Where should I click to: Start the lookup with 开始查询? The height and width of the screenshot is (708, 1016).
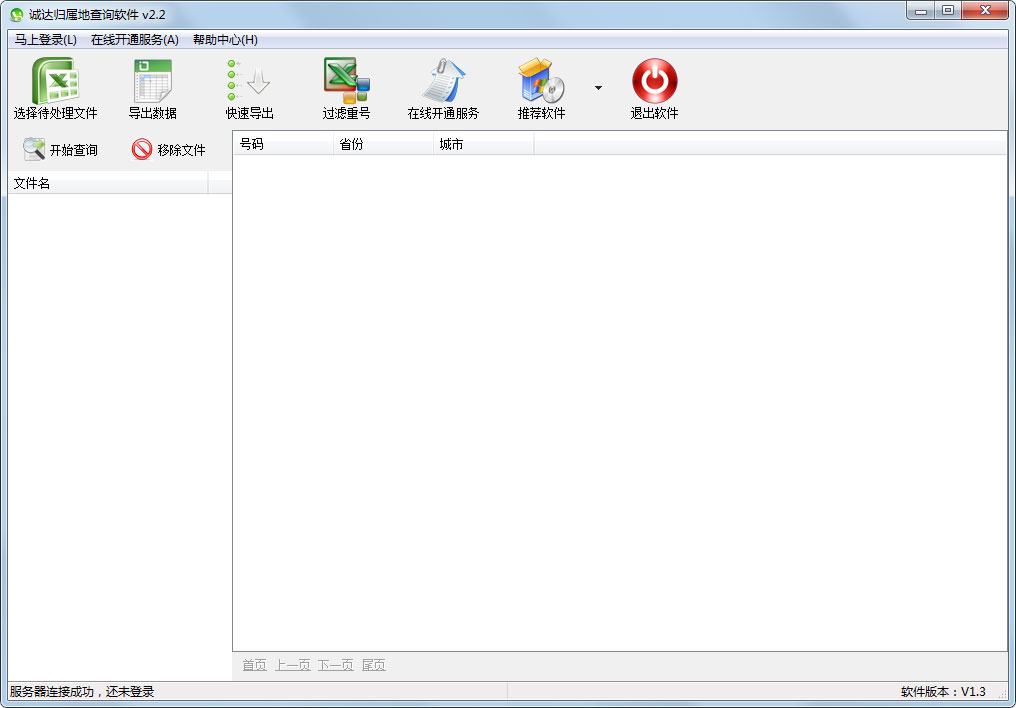[x=61, y=150]
